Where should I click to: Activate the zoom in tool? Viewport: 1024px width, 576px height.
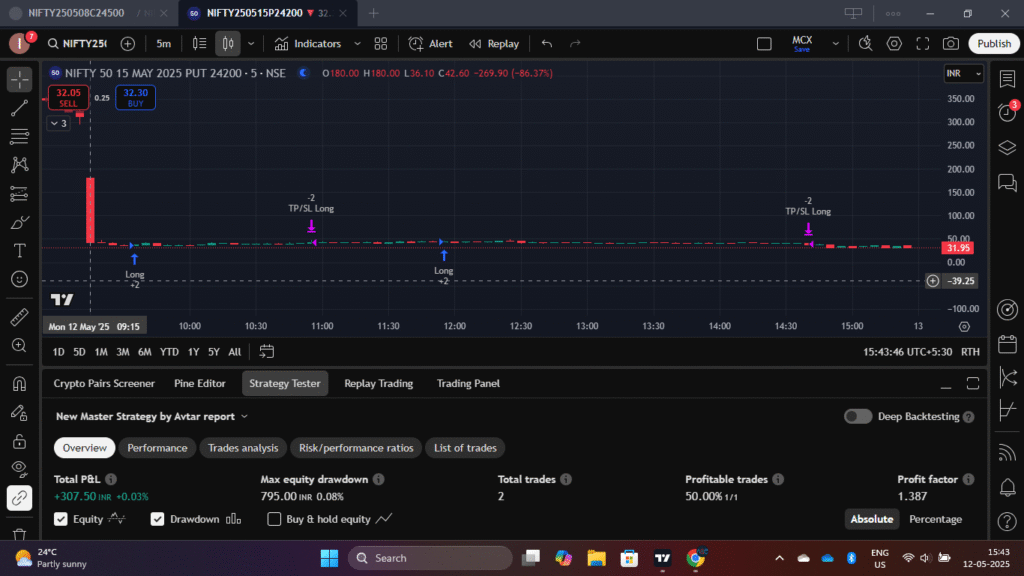coord(20,345)
